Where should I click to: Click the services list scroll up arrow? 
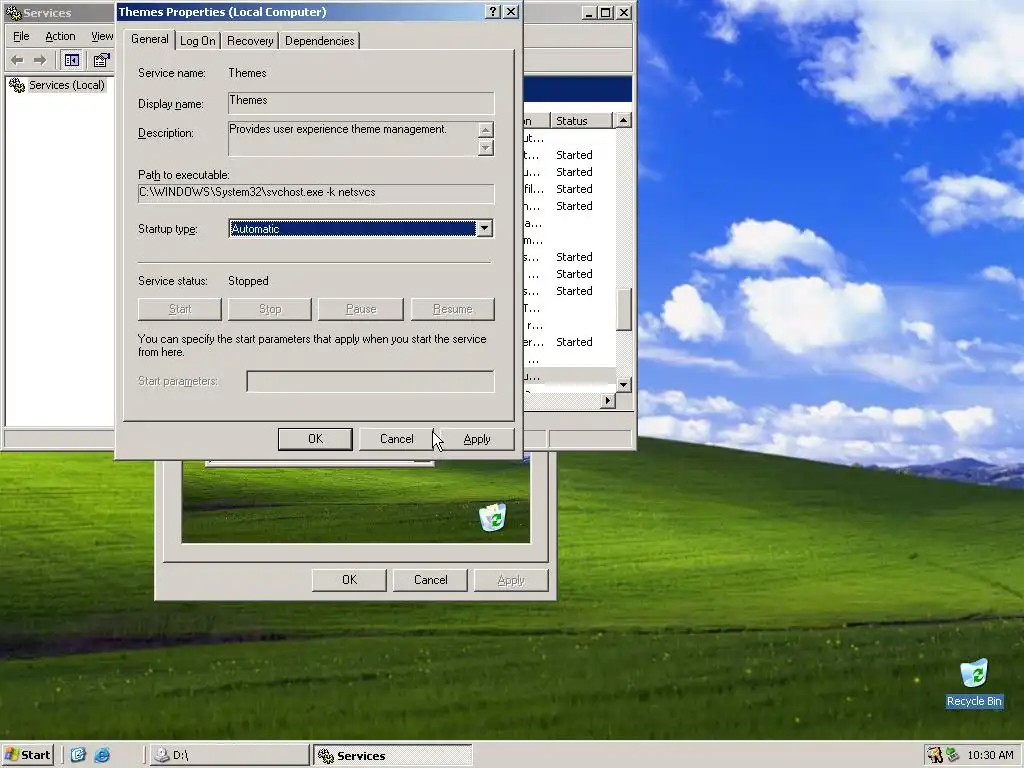click(624, 120)
